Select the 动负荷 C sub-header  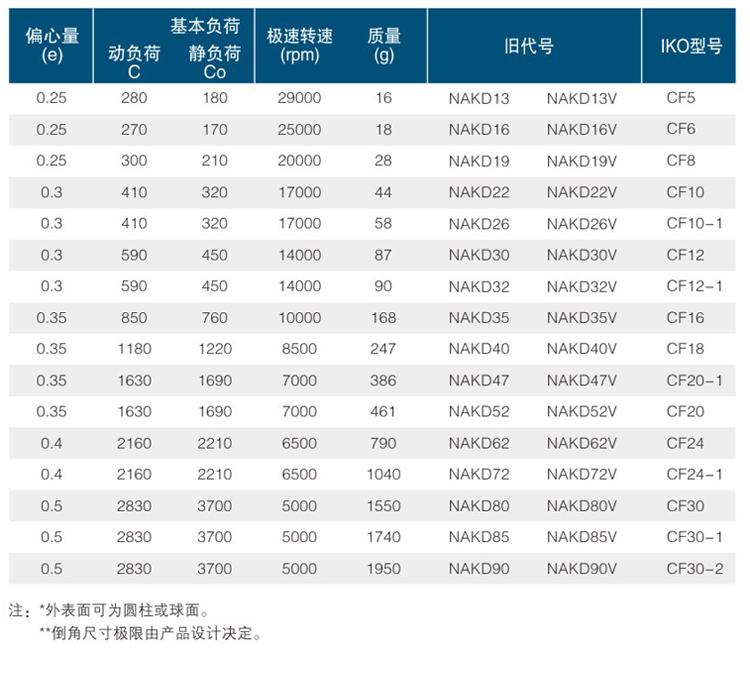coord(134,63)
